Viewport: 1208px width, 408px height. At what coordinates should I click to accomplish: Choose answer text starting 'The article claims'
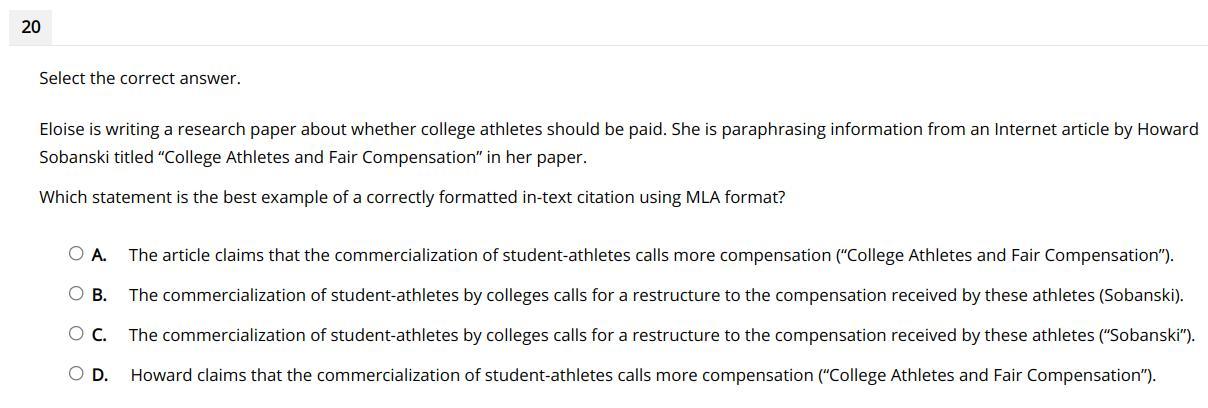651,255
